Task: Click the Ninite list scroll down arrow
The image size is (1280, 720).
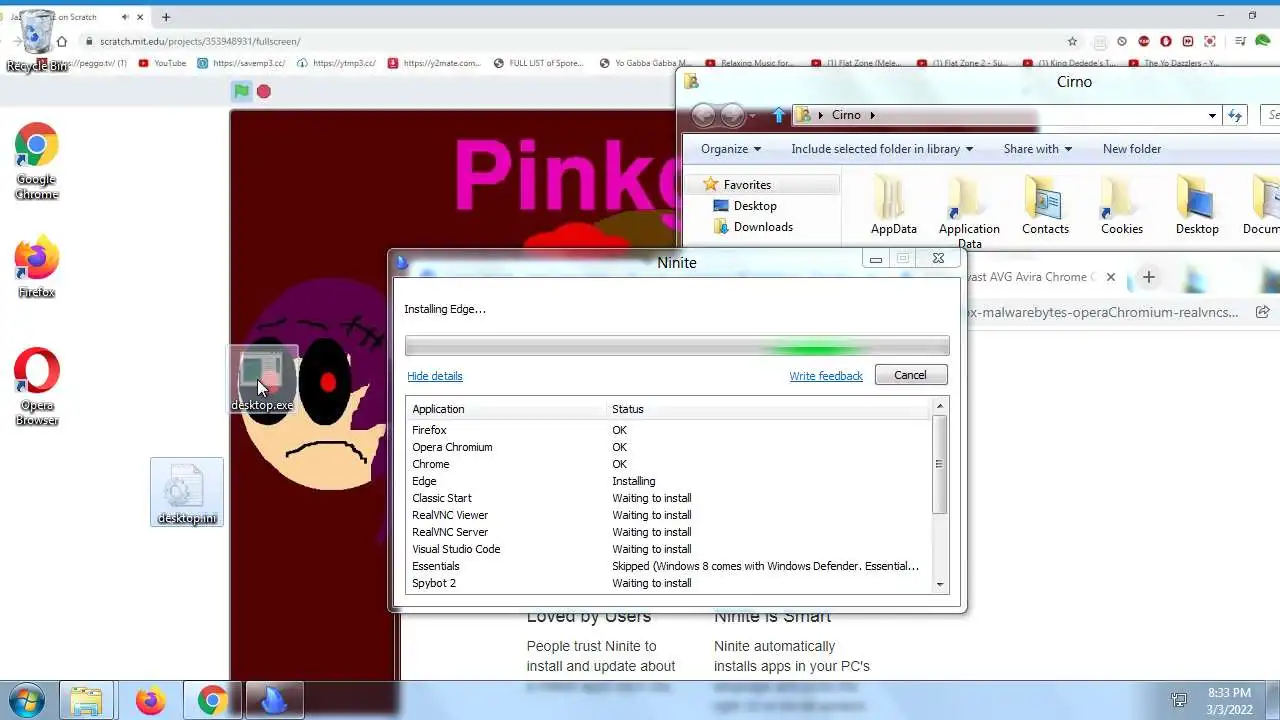Action: [939, 585]
